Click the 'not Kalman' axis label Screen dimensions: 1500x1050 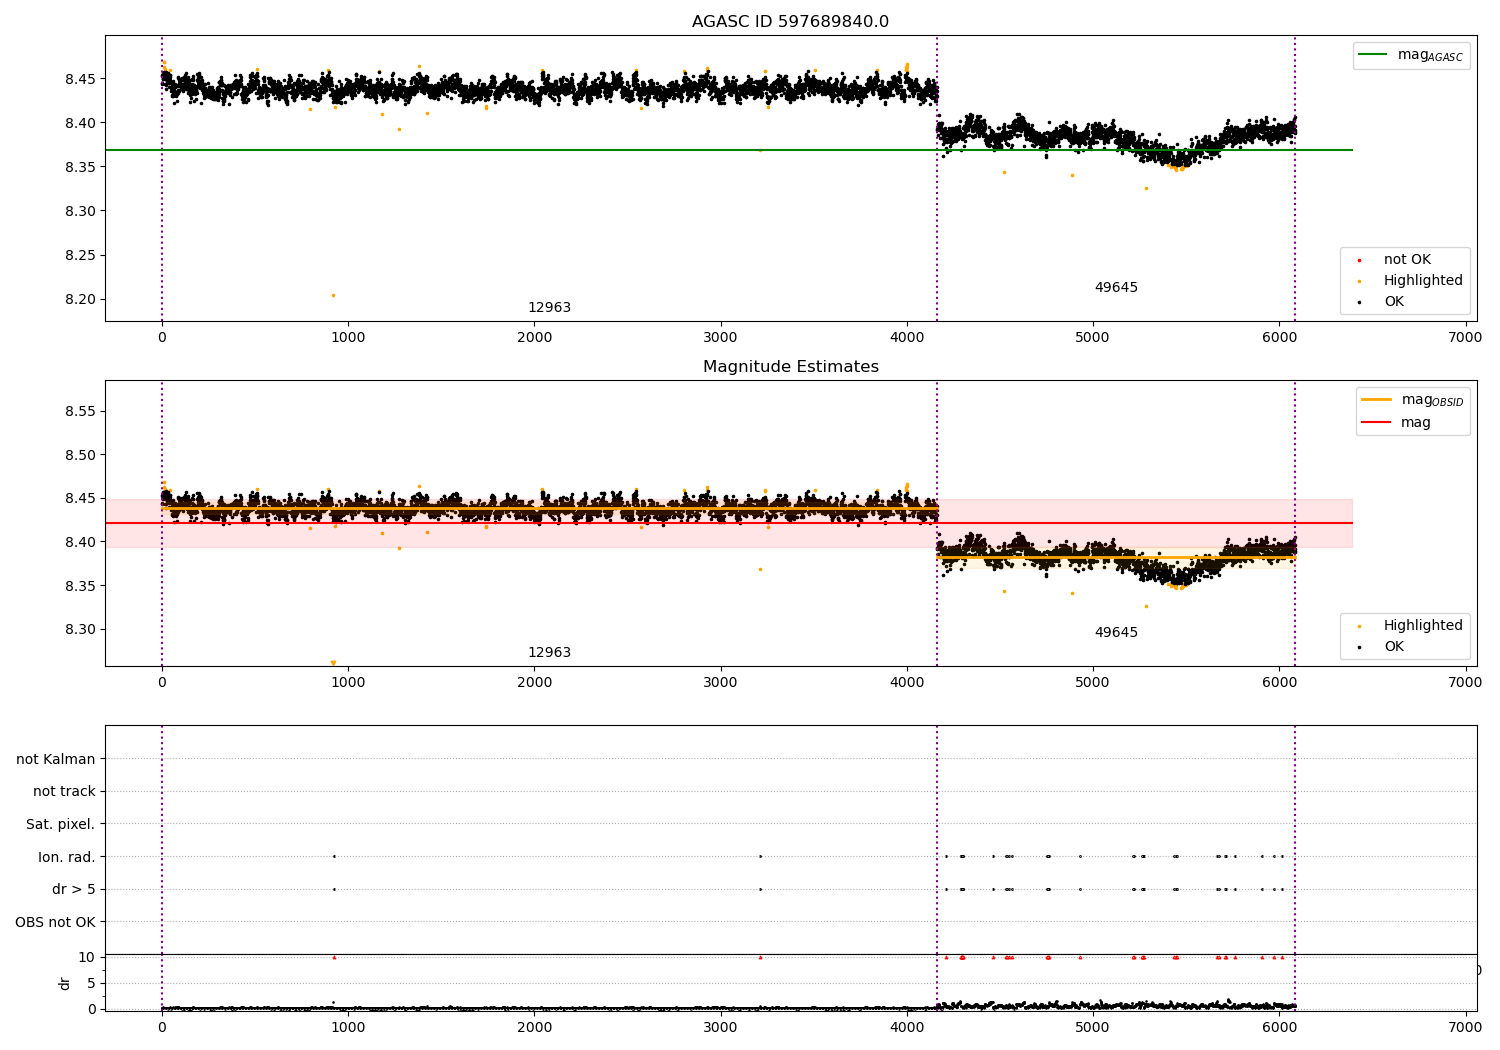56,759
